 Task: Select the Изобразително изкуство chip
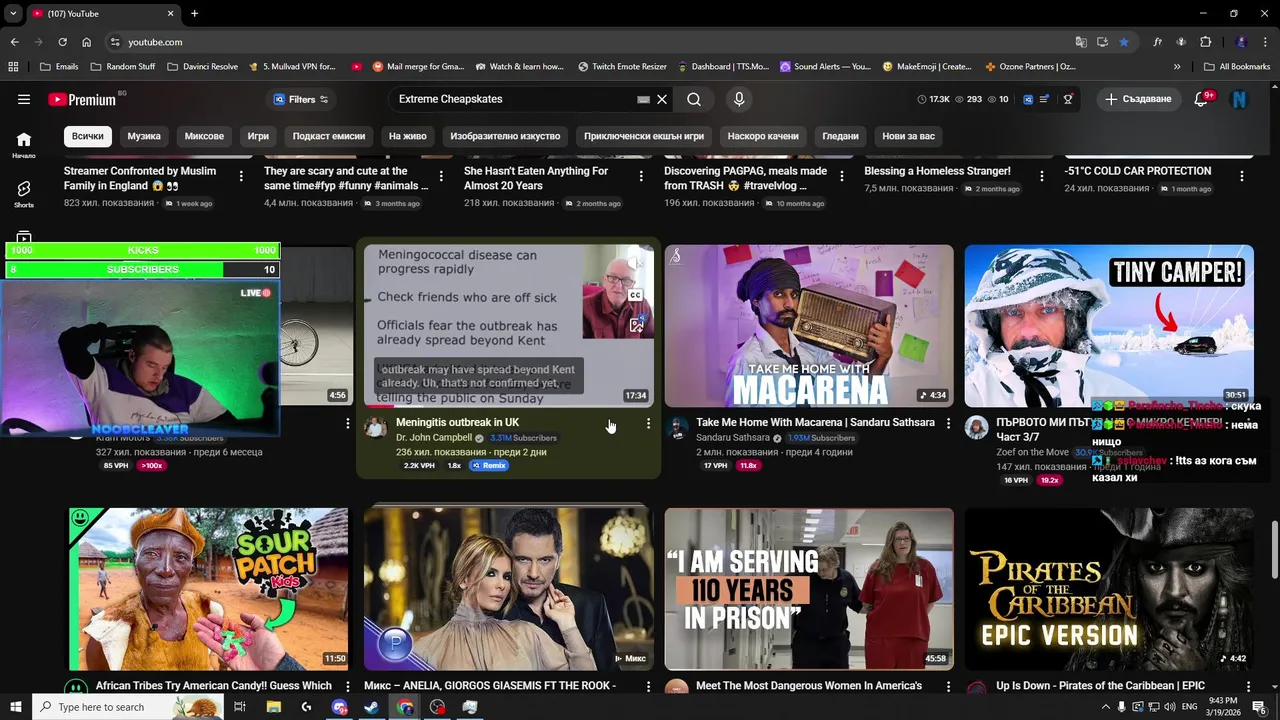point(505,136)
